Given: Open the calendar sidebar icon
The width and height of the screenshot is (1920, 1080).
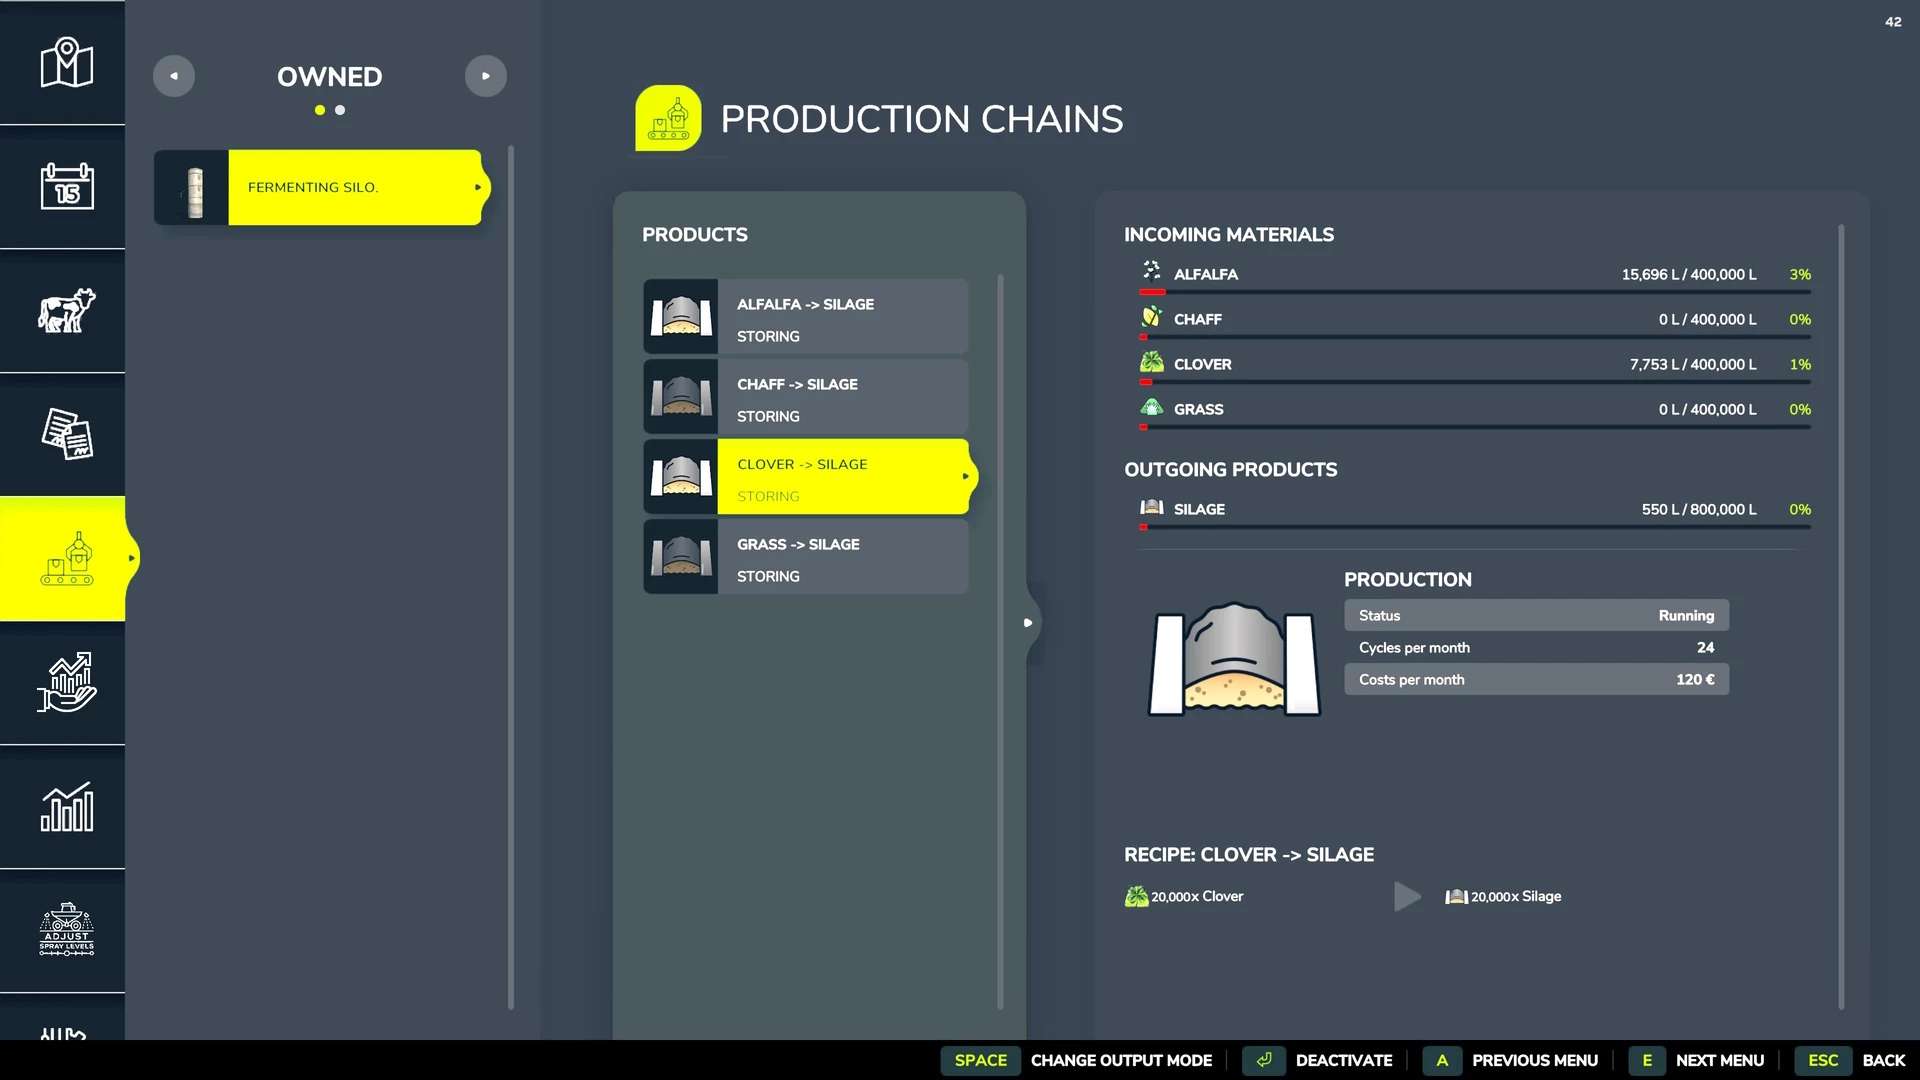Looking at the screenshot, I should click(x=66, y=187).
